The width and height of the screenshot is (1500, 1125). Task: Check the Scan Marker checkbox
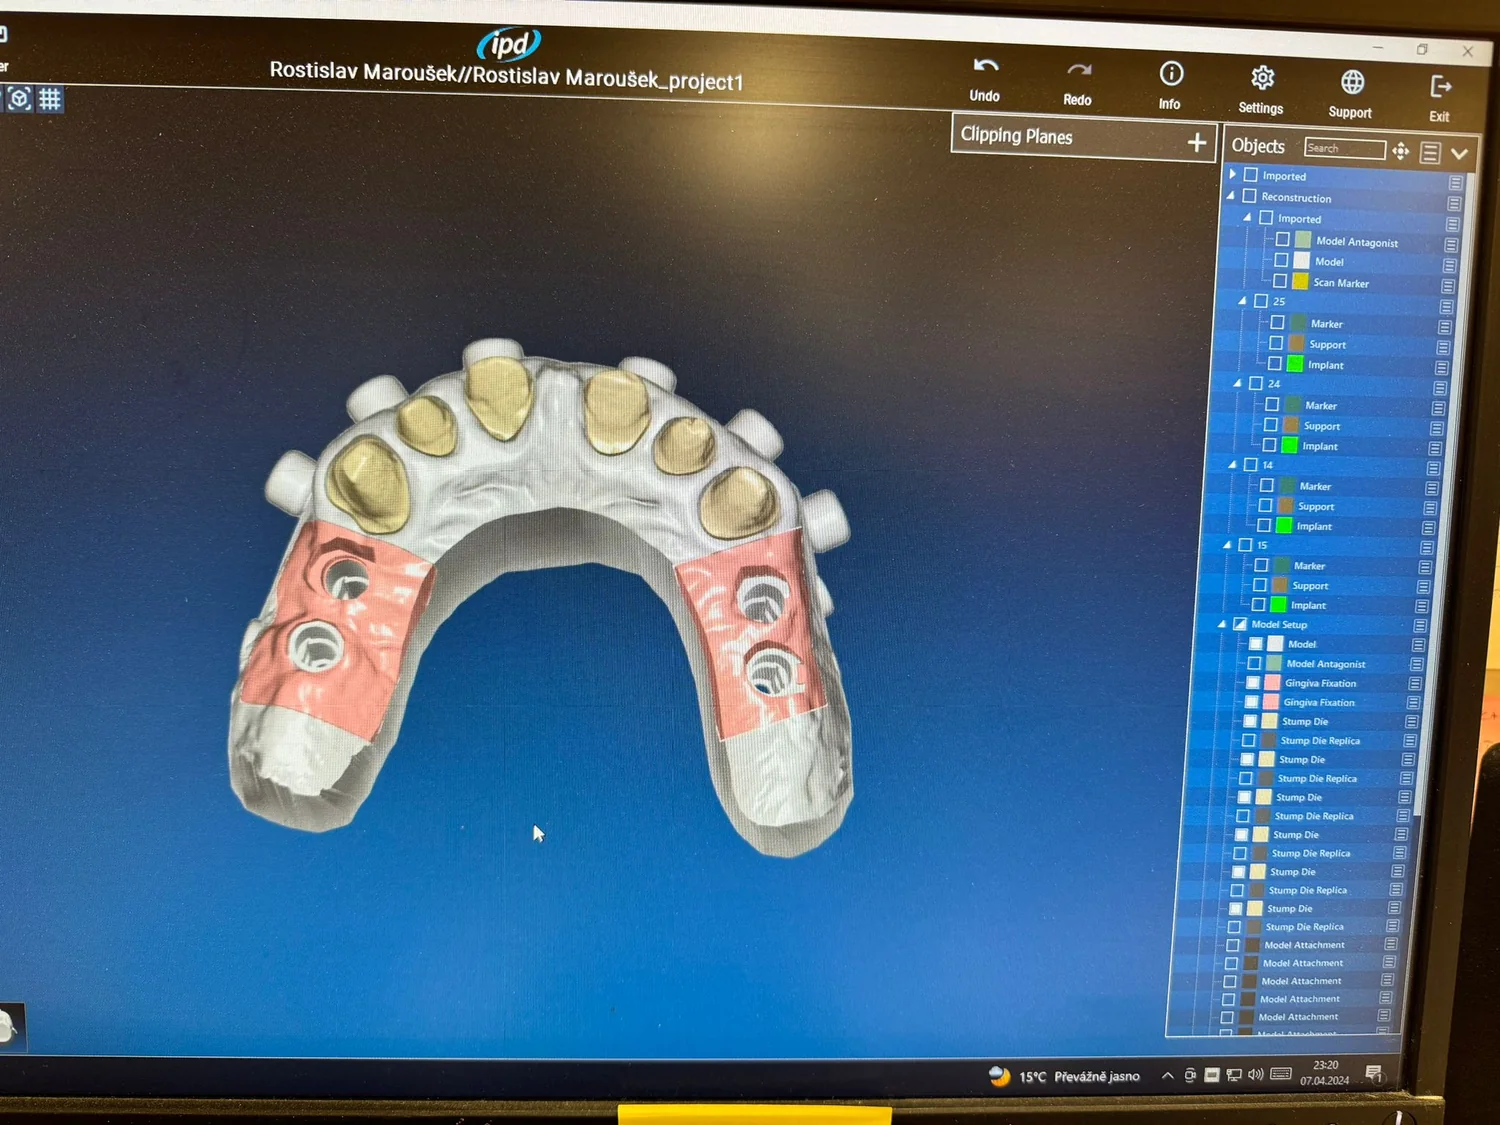coord(1280,281)
